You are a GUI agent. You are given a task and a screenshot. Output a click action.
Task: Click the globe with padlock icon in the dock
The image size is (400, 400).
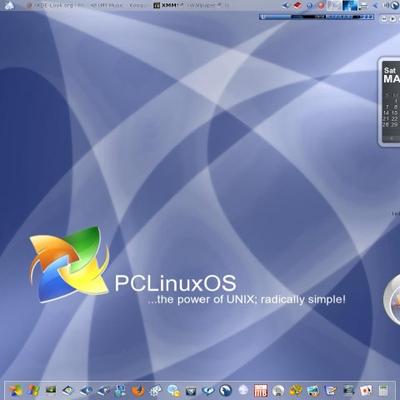point(174,391)
